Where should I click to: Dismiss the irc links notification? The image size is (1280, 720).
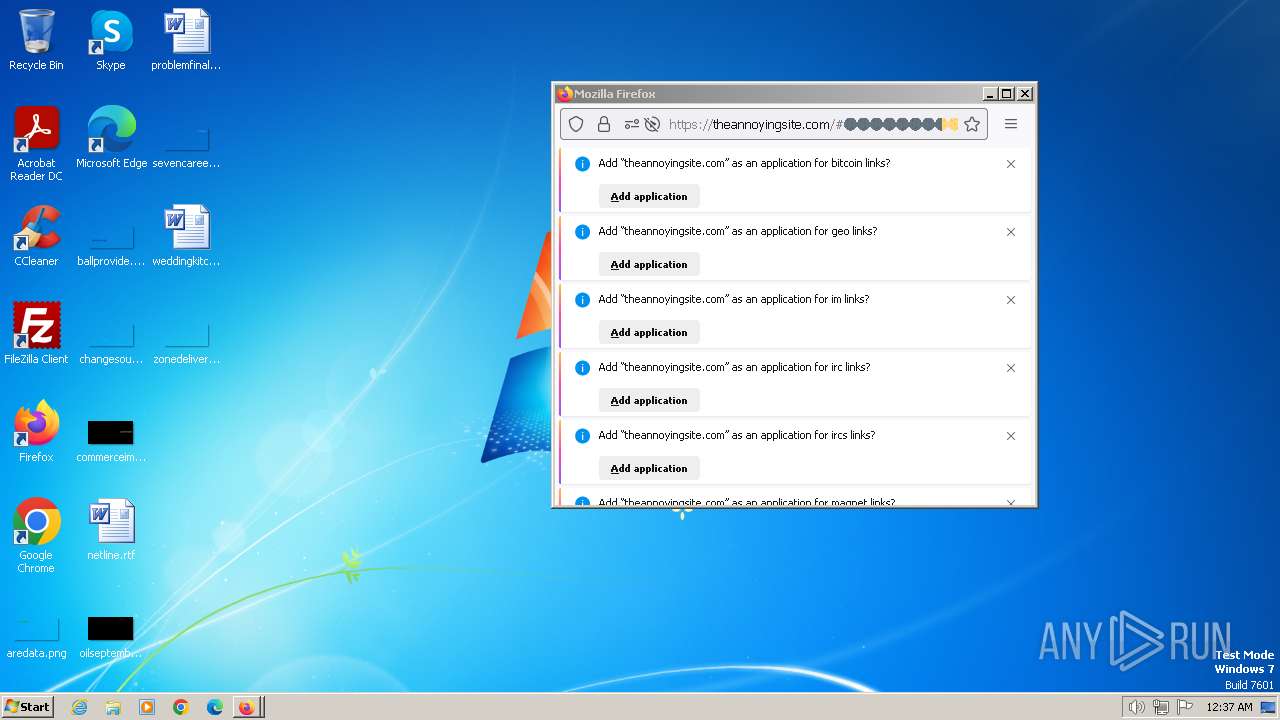click(x=1011, y=368)
